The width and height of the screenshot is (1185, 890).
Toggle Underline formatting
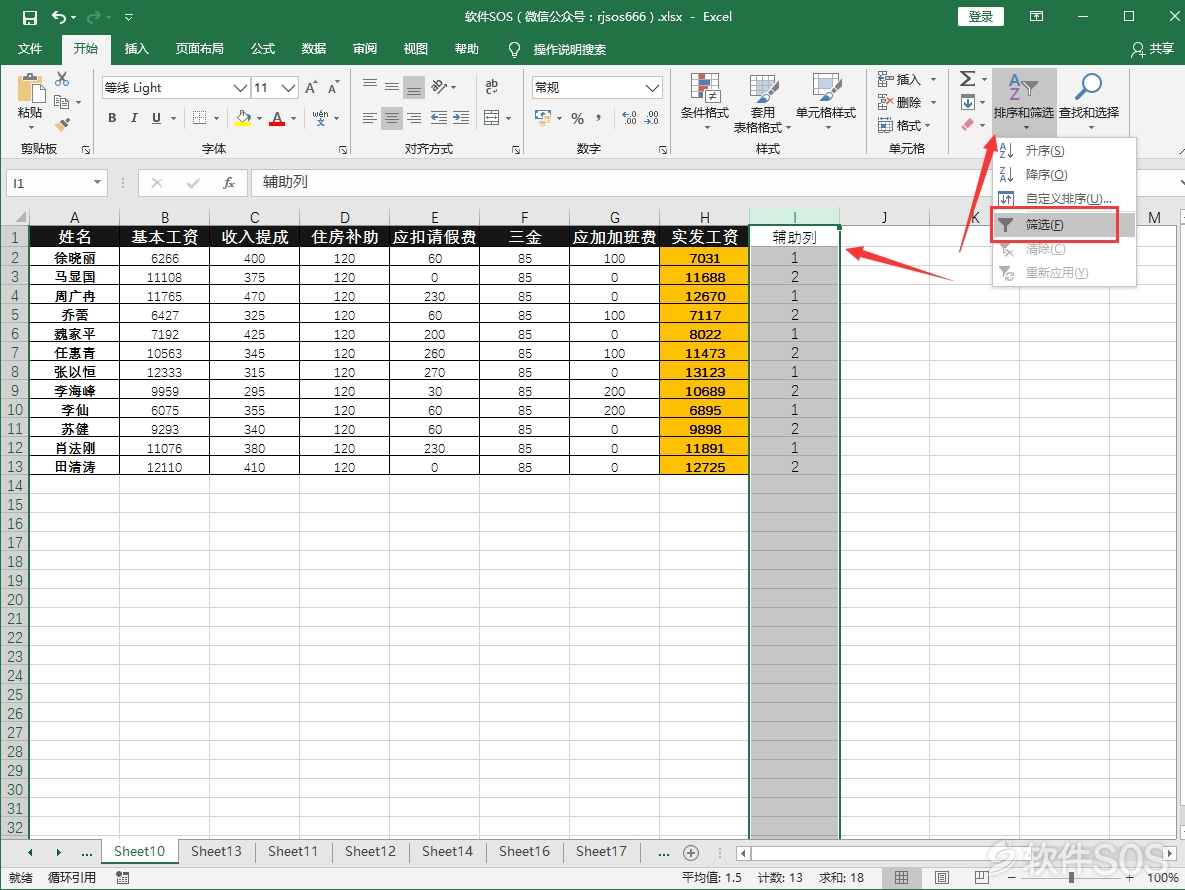pyautogui.click(x=156, y=118)
